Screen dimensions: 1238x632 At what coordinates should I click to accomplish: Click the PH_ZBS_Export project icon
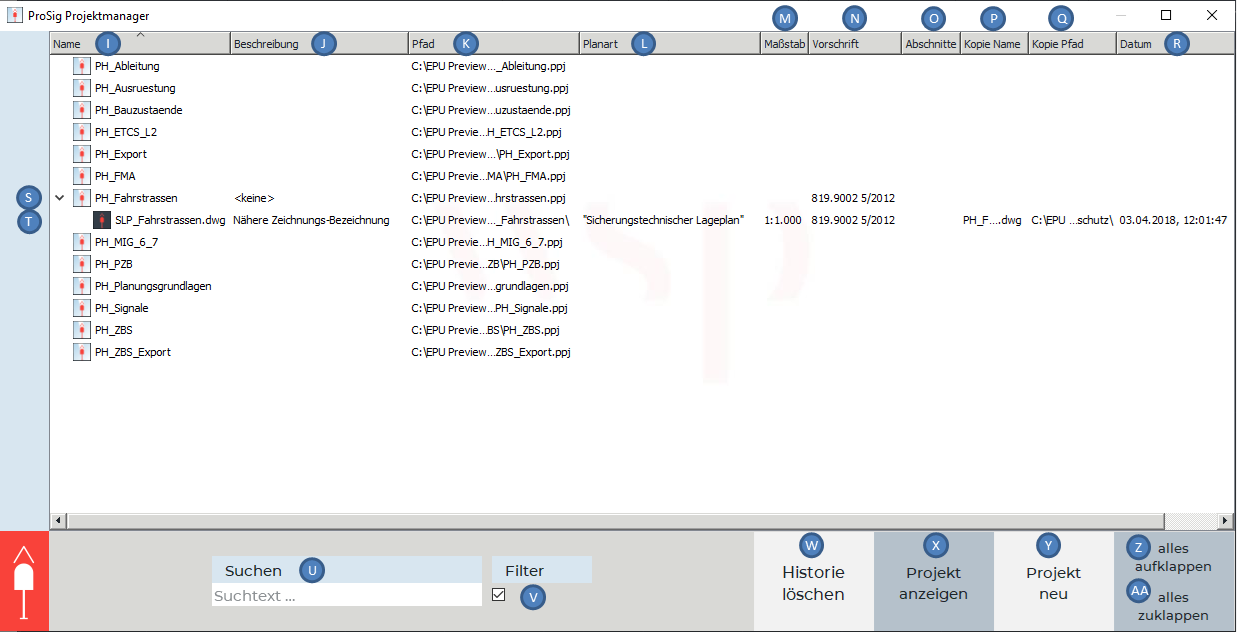click(x=82, y=352)
